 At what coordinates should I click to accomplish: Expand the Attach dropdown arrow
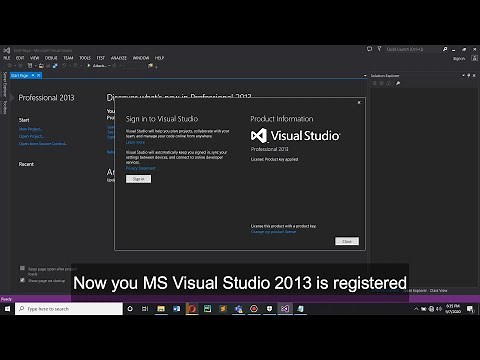pos(109,66)
